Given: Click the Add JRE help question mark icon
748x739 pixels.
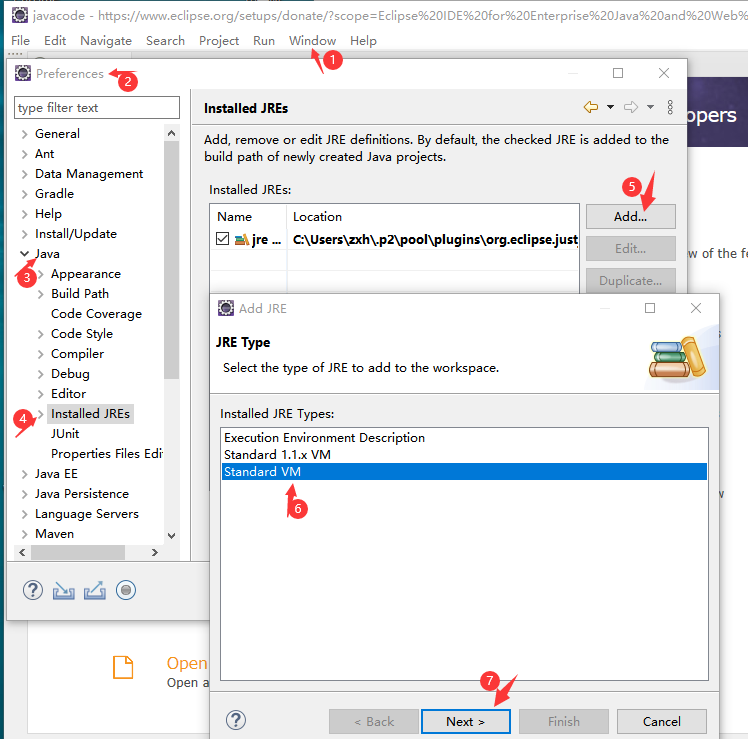Looking at the screenshot, I should (x=236, y=720).
